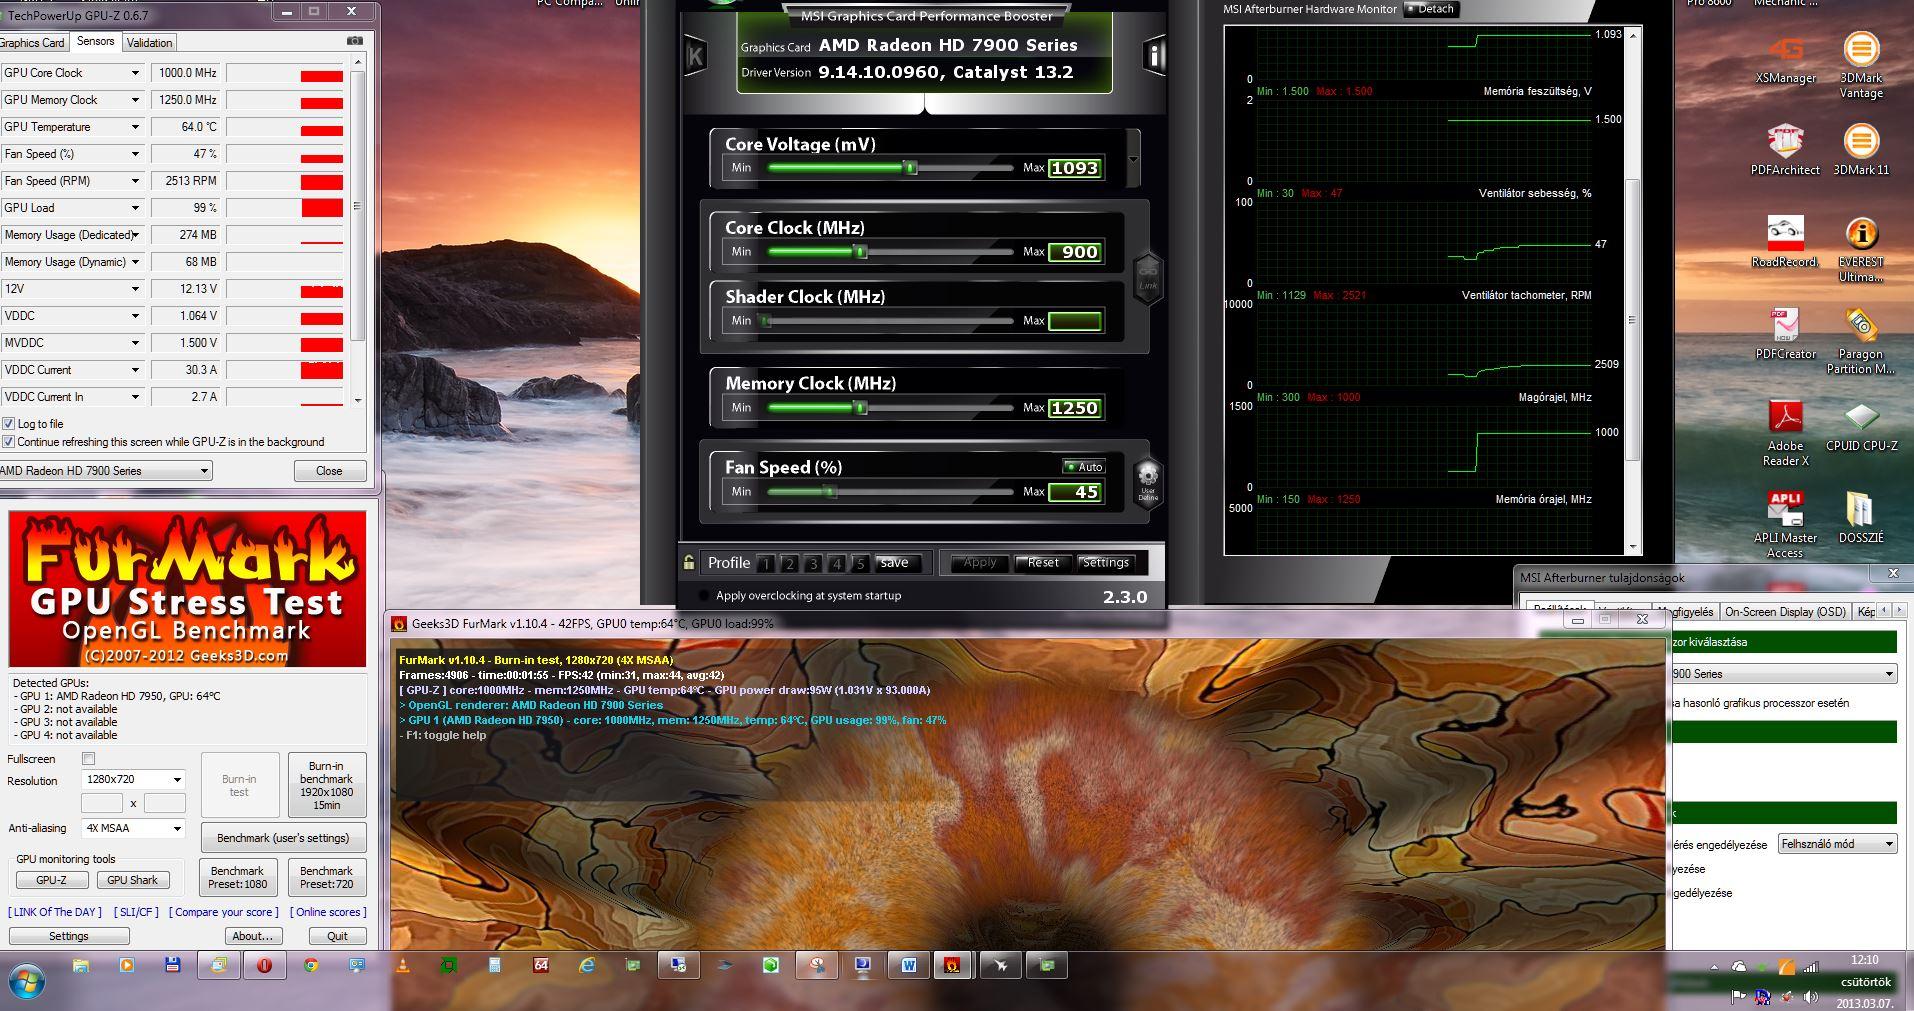
Task: Click the Afterburner Reset button
Action: [1043, 563]
